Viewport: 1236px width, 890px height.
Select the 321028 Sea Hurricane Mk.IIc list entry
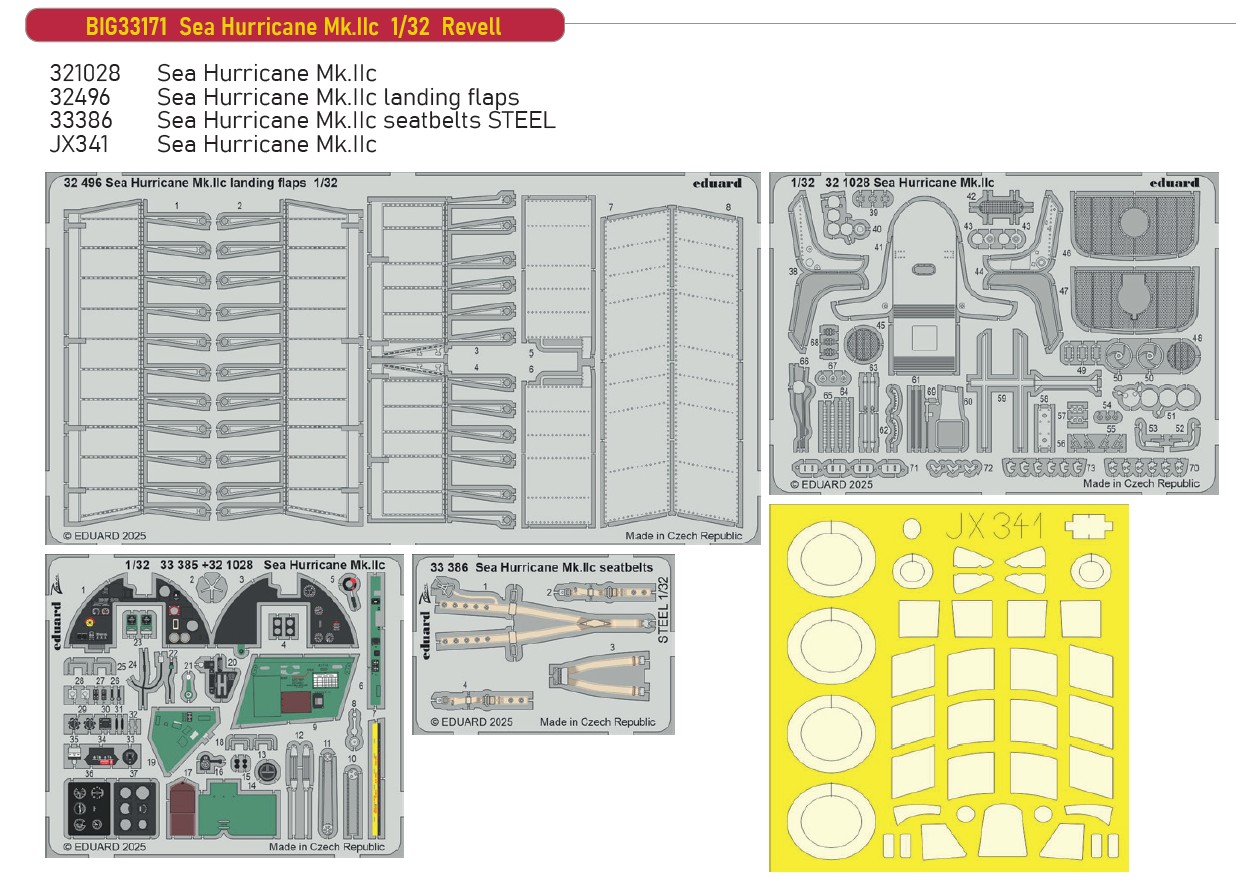coord(212,74)
